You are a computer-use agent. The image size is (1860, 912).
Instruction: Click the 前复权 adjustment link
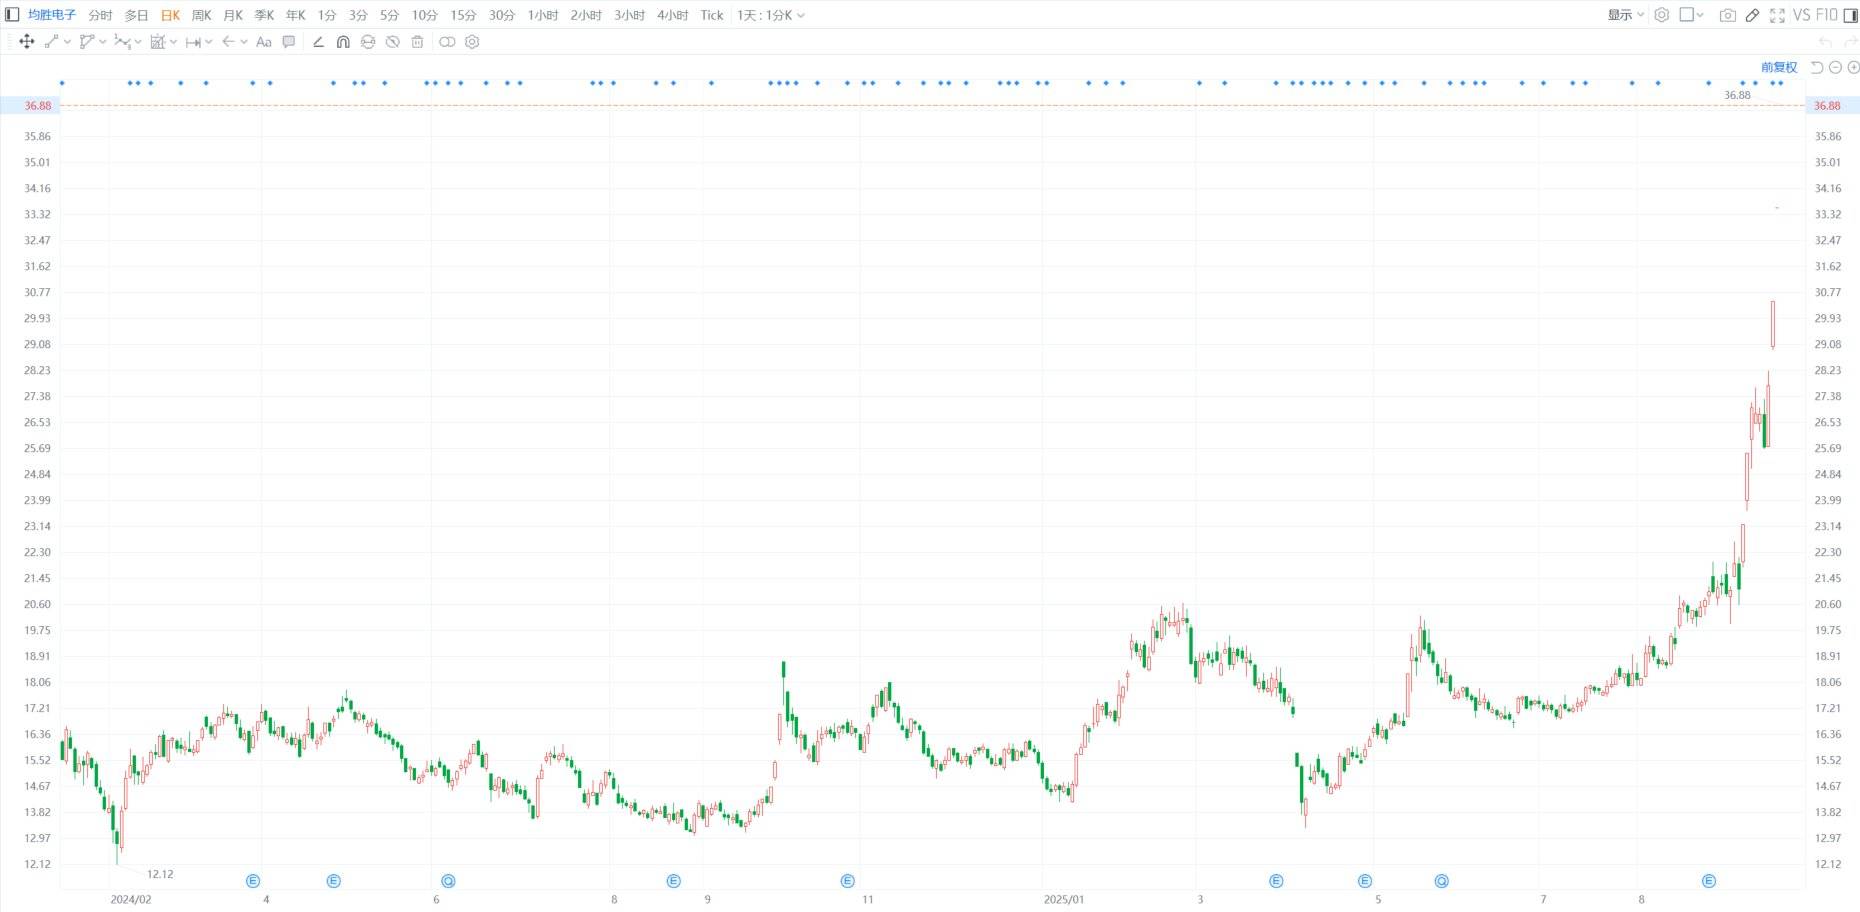pyautogui.click(x=1778, y=67)
